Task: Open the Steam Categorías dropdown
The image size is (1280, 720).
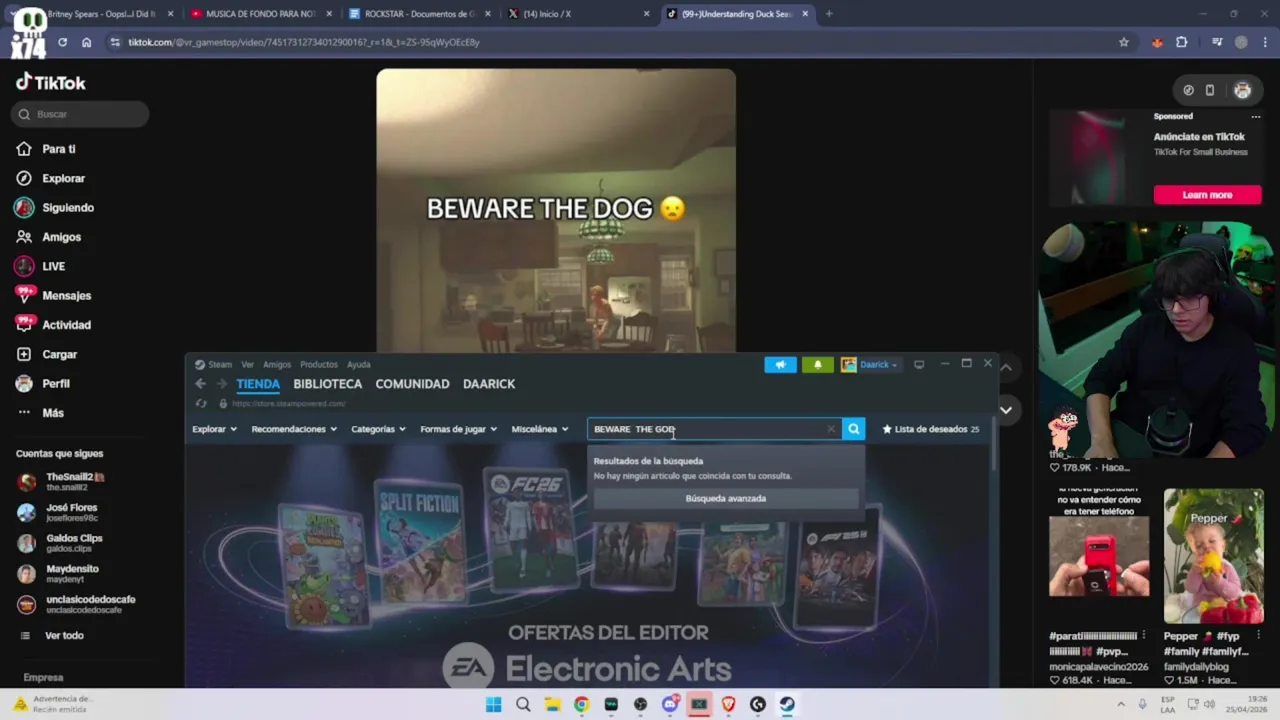Action: click(x=378, y=429)
